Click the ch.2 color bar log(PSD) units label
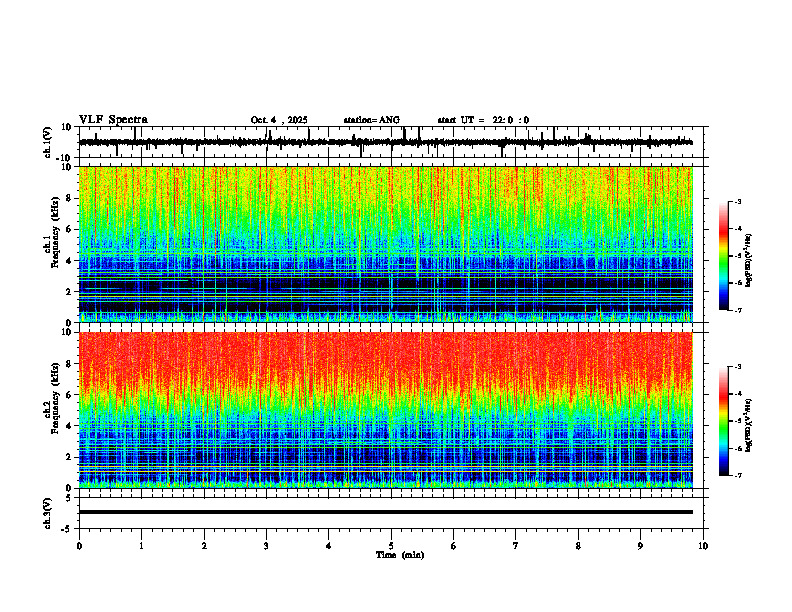Screen dimensions: 792x612 [748, 425]
